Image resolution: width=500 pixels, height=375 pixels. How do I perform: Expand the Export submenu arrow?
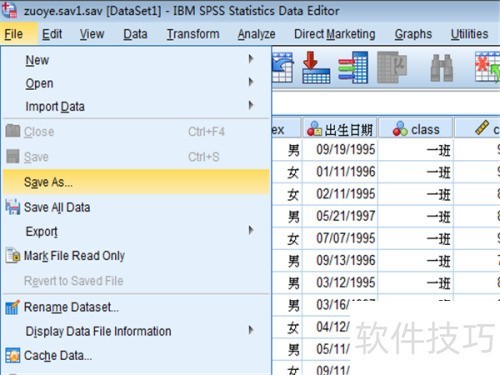click(251, 230)
